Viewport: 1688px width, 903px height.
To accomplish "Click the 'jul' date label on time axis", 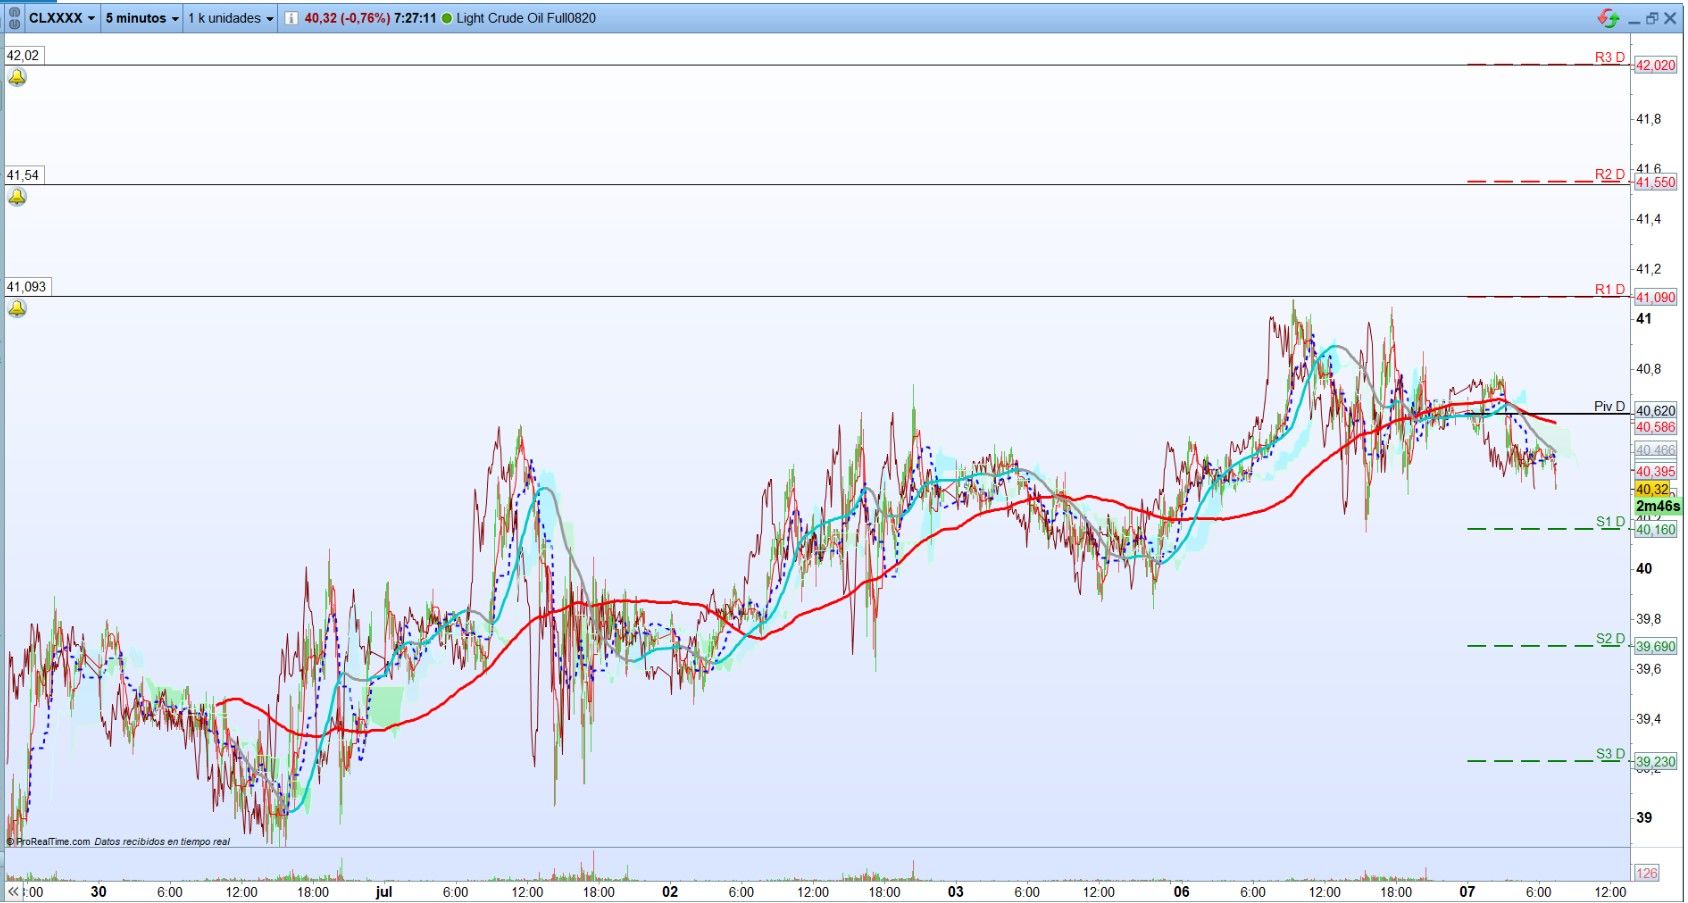I will (x=384, y=892).
